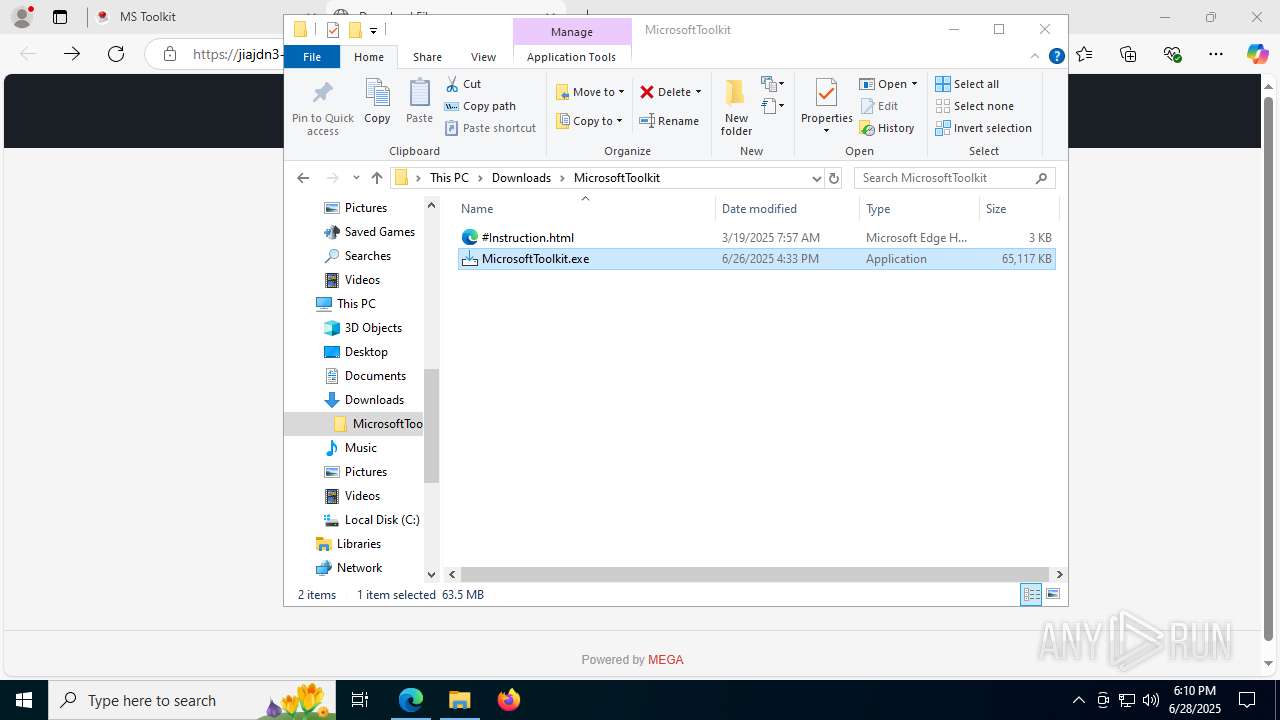
Task: Open Move to dropdown
Action: [590, 92]
